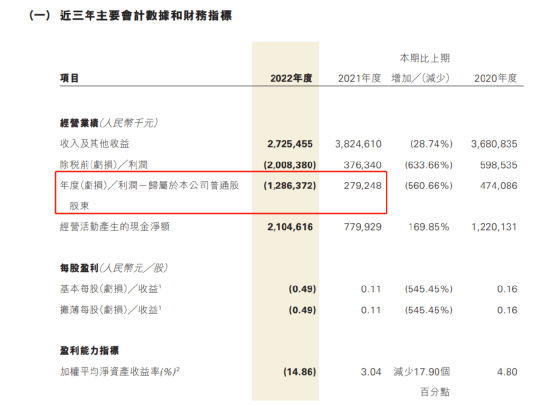Click the 279,248 value in the red box

pyautogui.click(x=362, y=186)
